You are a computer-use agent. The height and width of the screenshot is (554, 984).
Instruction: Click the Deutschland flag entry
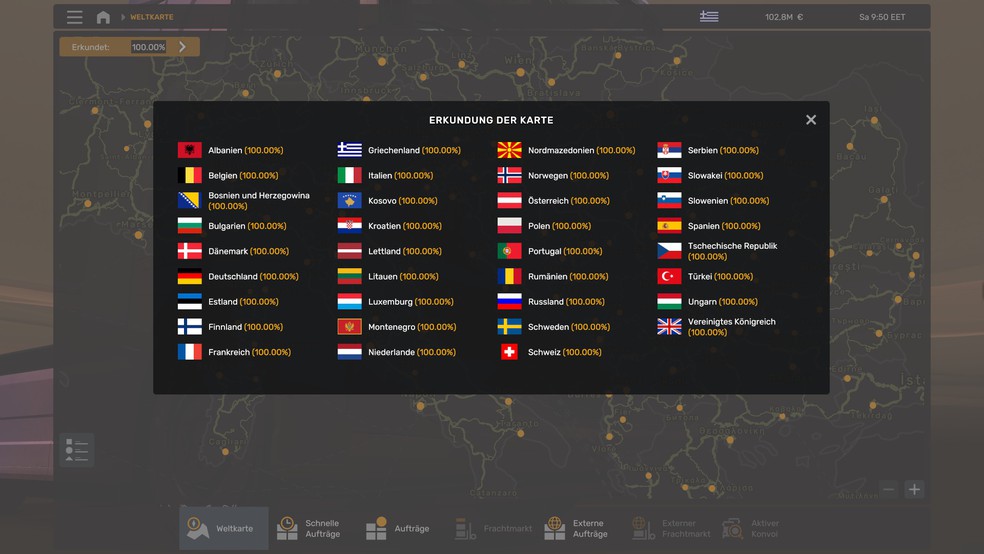pos(190,277)
